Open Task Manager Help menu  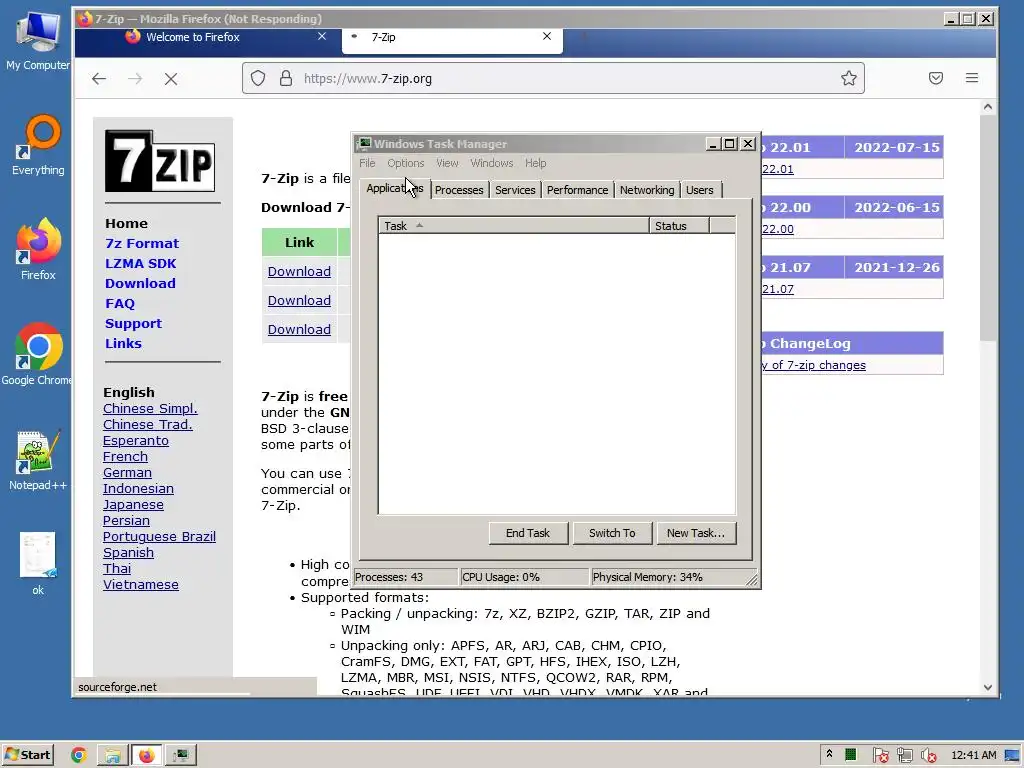tap(536, 163)
